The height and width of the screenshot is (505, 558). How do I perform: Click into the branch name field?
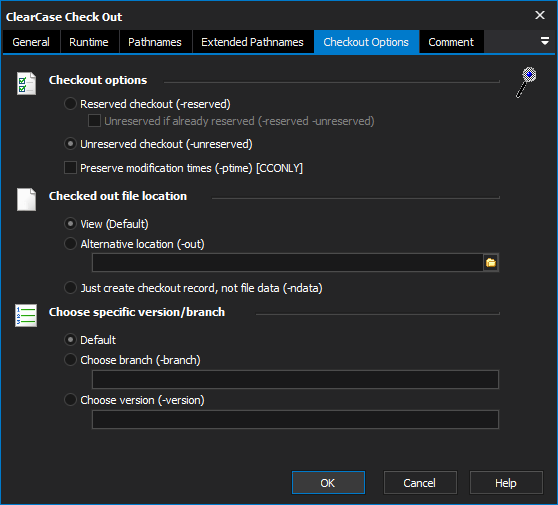click(295, 379)
